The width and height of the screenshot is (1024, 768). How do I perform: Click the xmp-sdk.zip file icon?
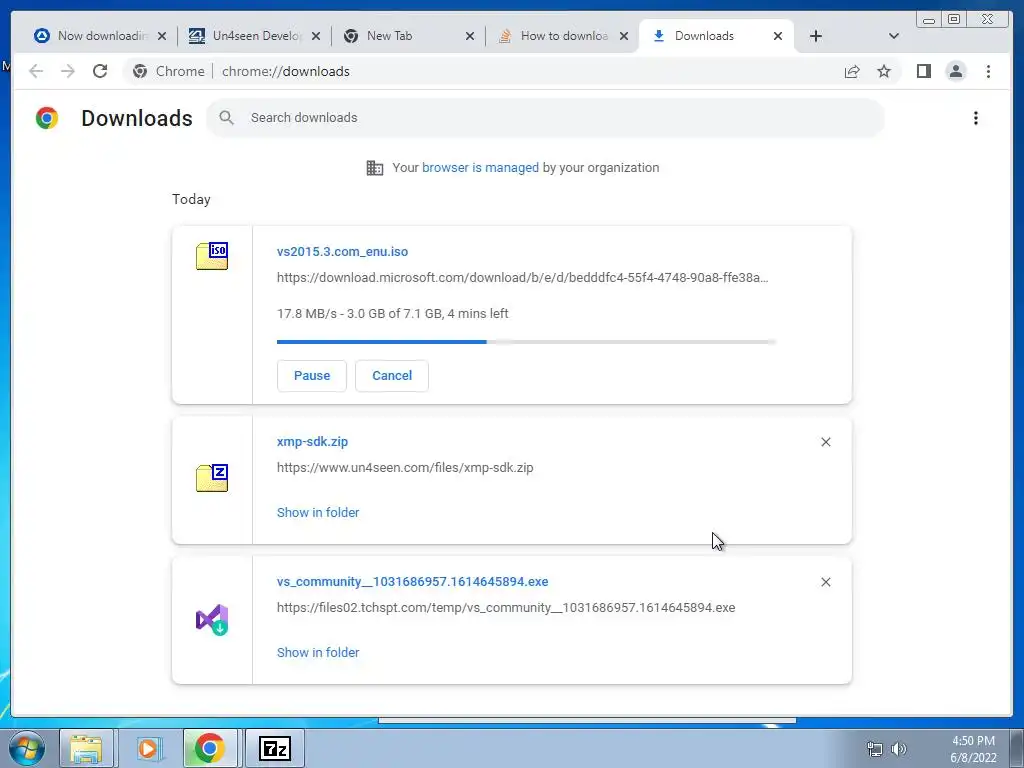[212, 477]
